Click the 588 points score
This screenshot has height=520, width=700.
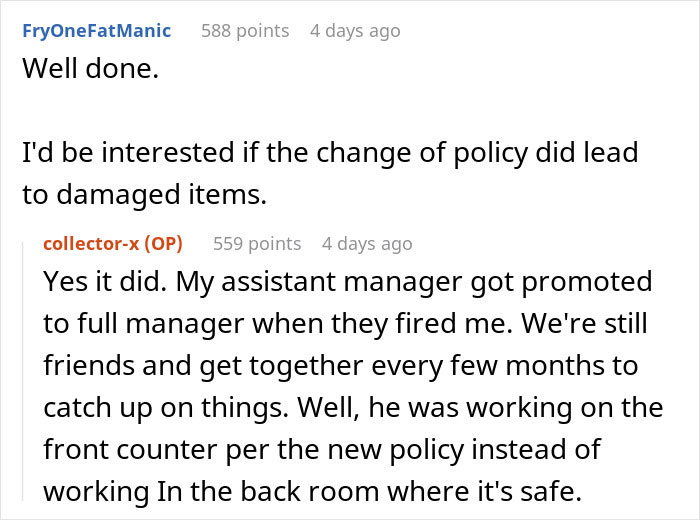point(245,31)
